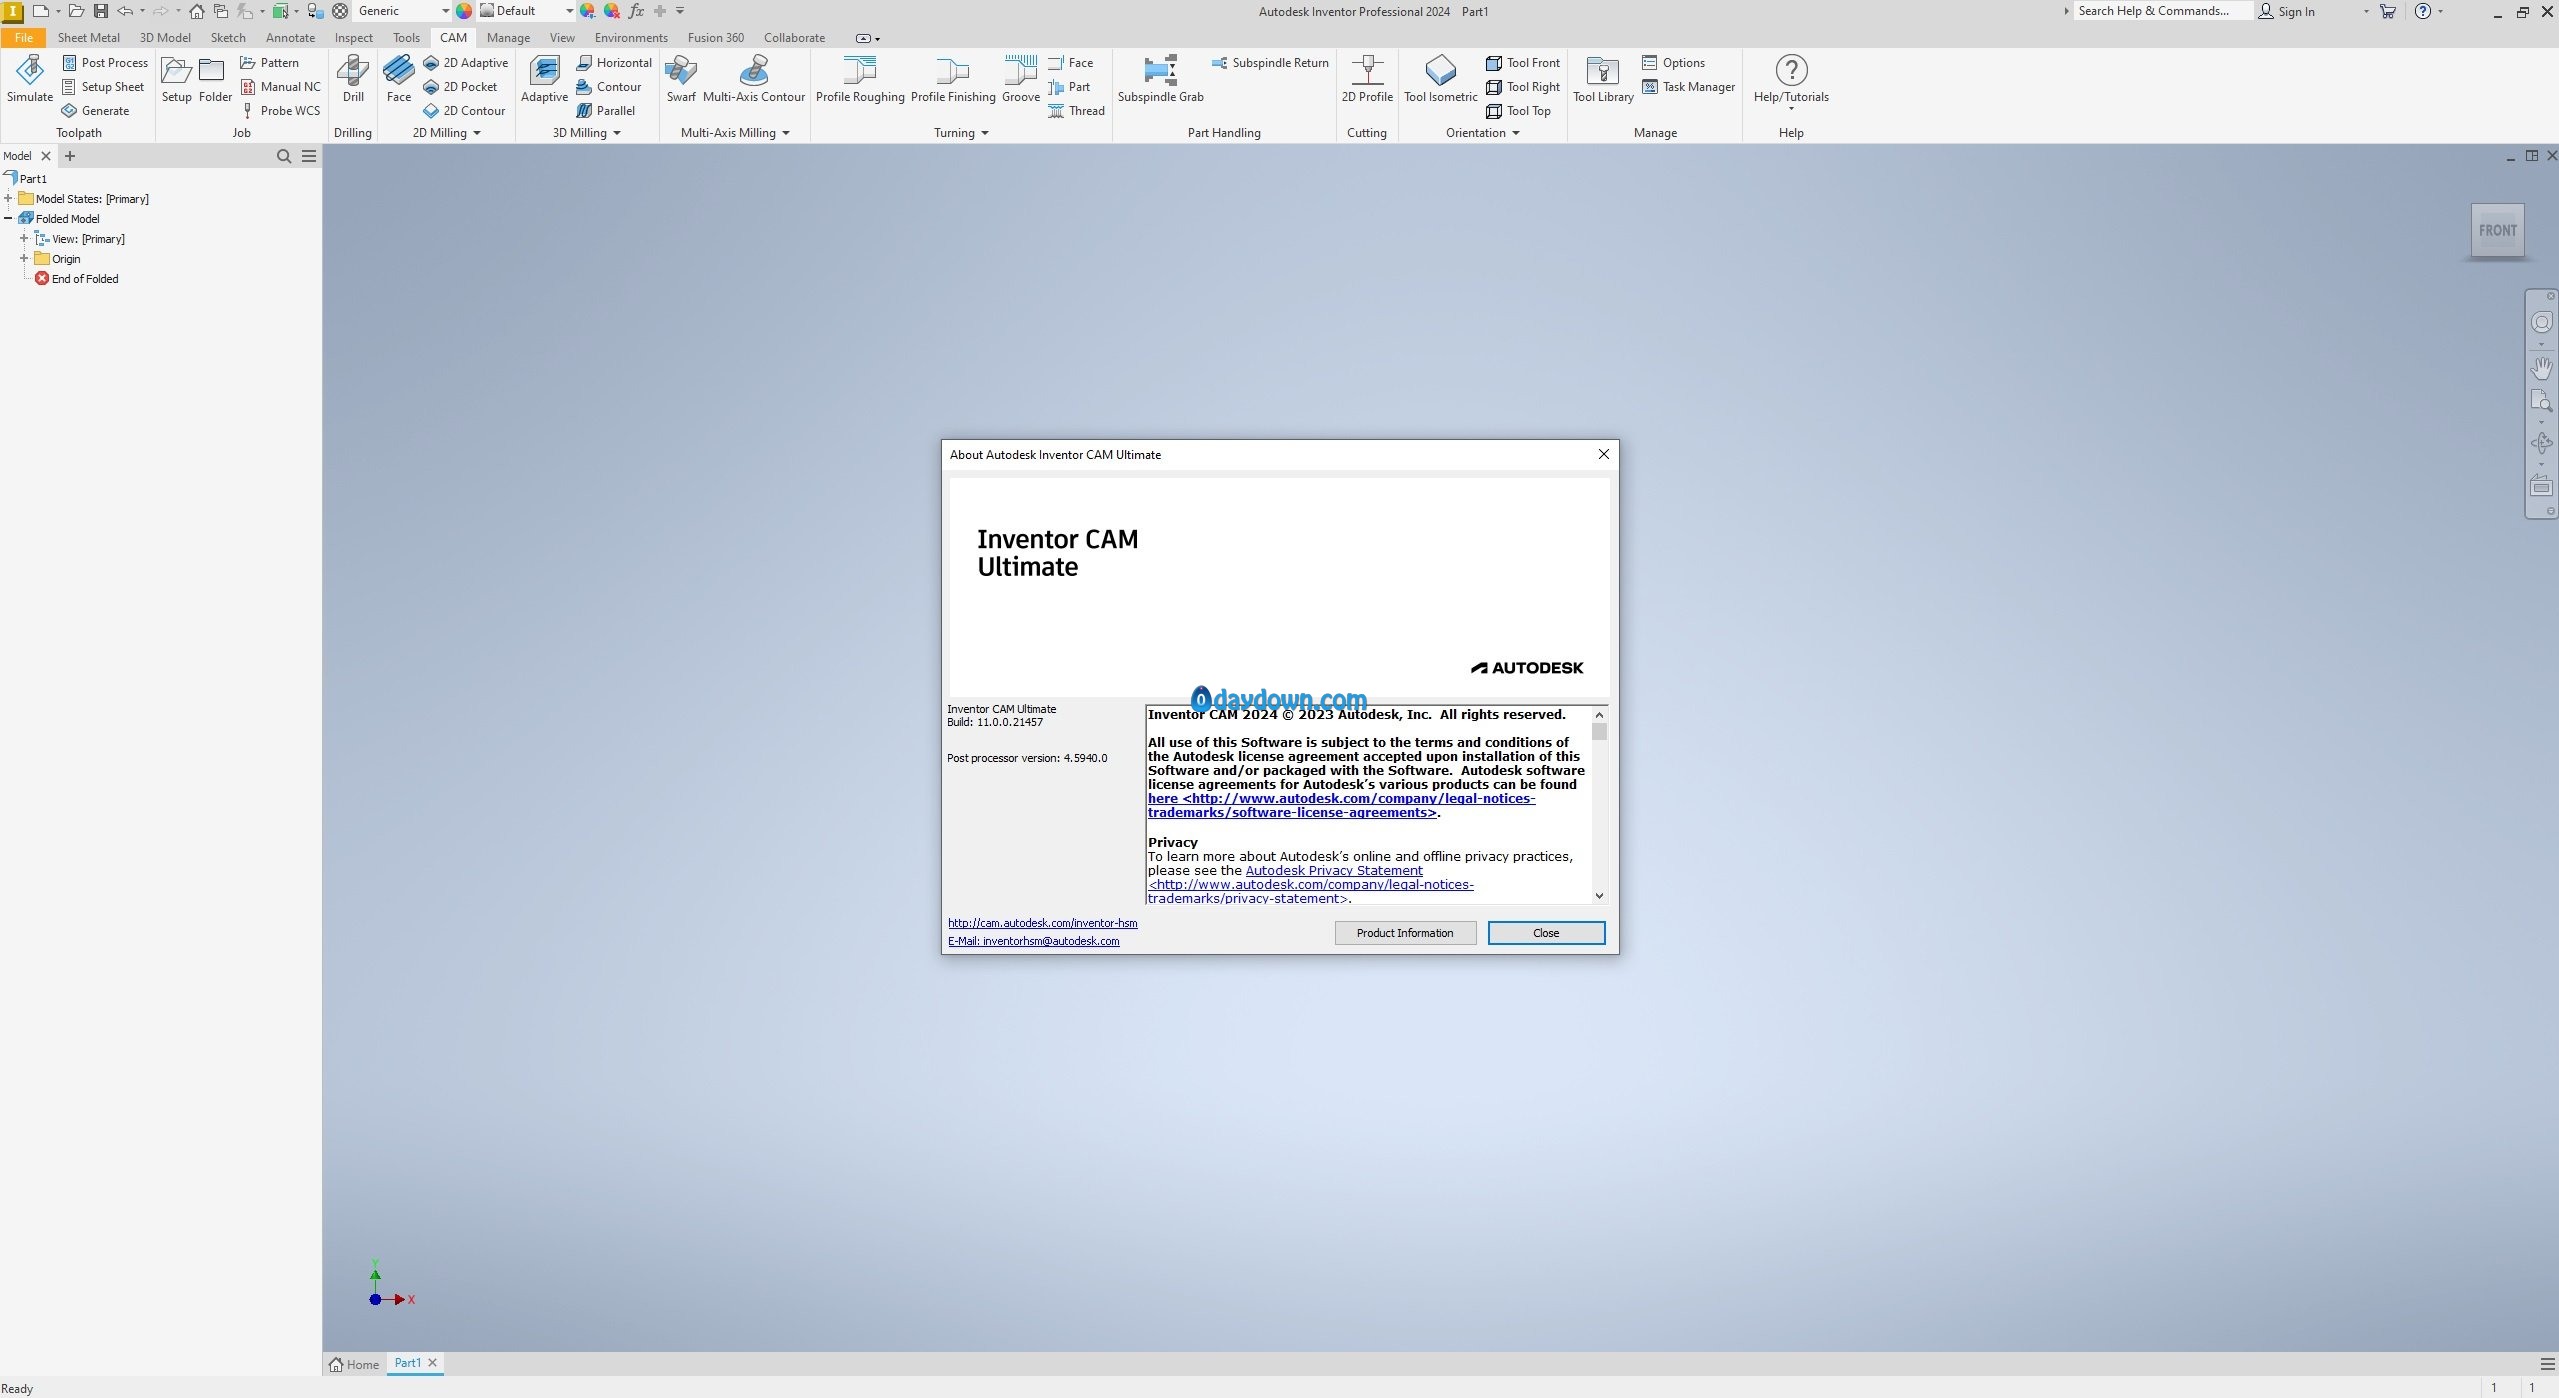Screen dimensions: 2559x1398
Task: Expand Model States: [Primary] node
Action: pos(8,198)
